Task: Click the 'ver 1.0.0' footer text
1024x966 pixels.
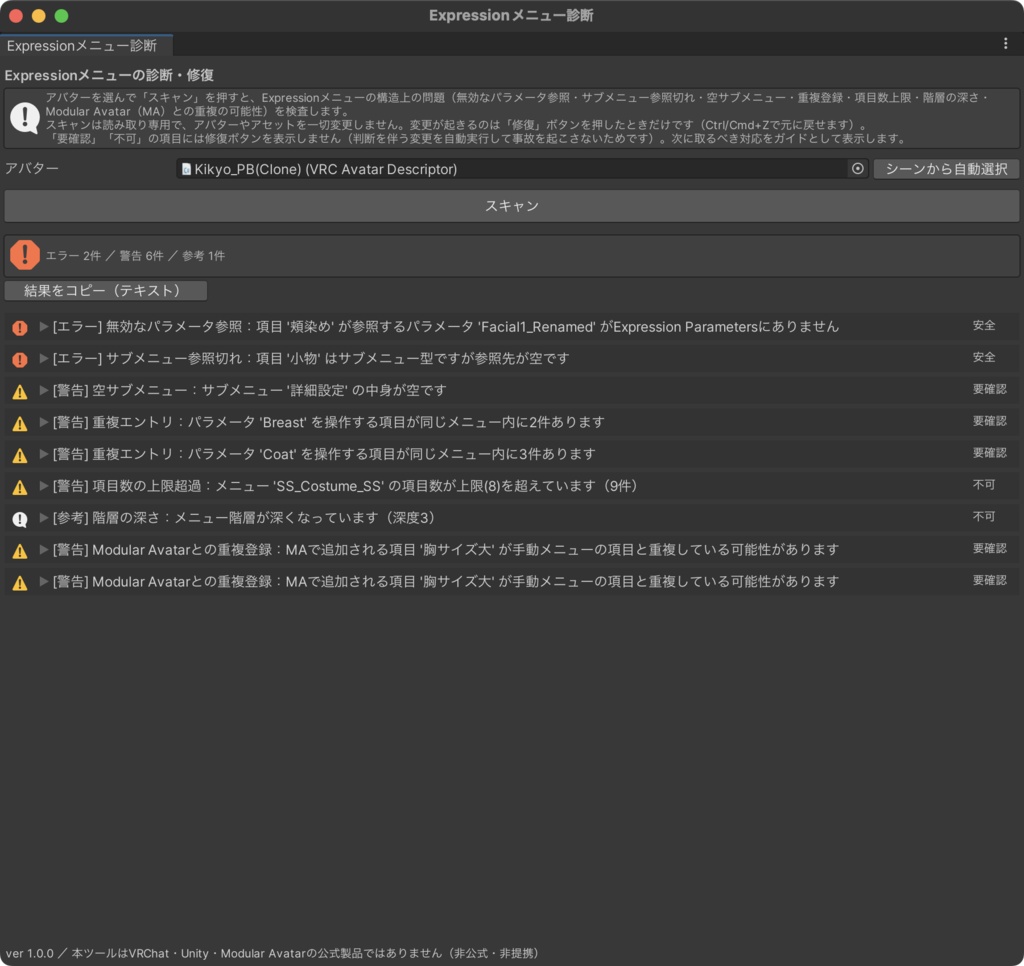Action: (29, 954)
